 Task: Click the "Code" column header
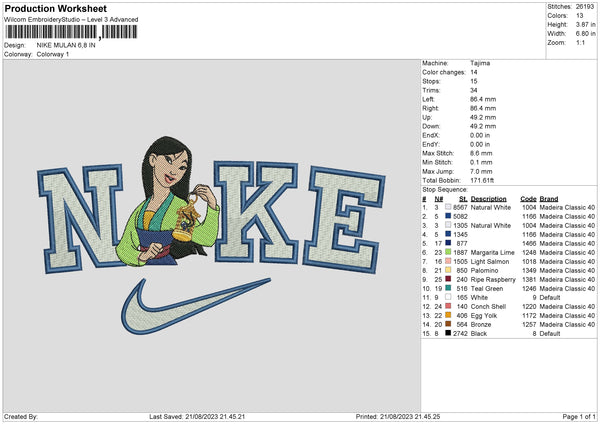click(x=528, y=199)
